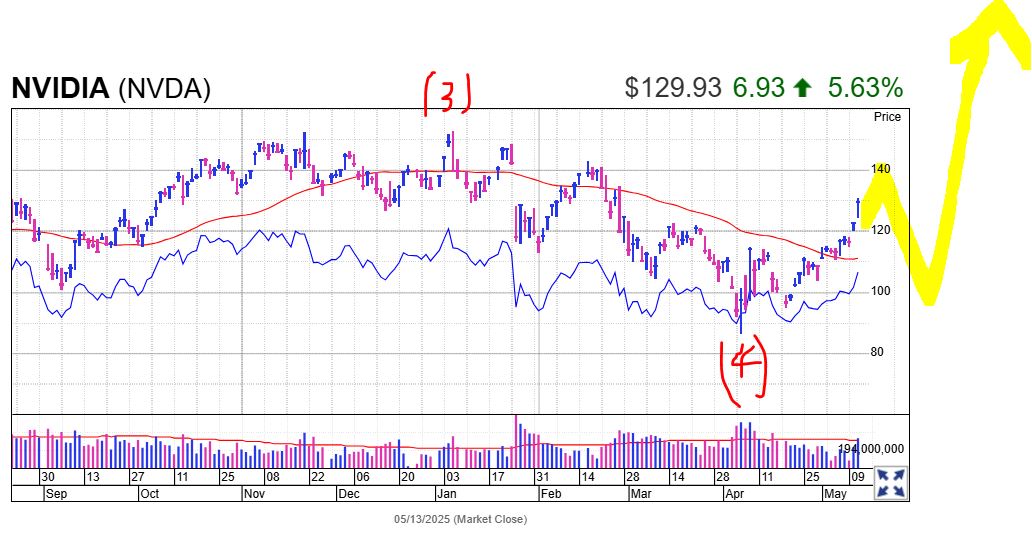Click the 09 date label near May
The width and height of the screenshot is (1032, 541).
[858, 477]
